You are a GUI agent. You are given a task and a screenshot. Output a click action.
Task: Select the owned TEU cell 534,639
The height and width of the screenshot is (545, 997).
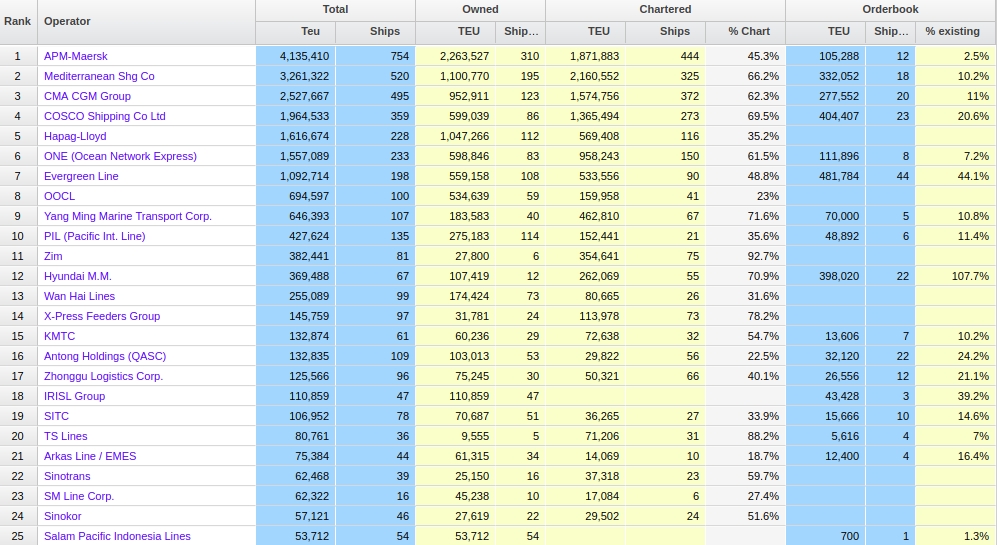pyautogui.click(x=455, y=197)
